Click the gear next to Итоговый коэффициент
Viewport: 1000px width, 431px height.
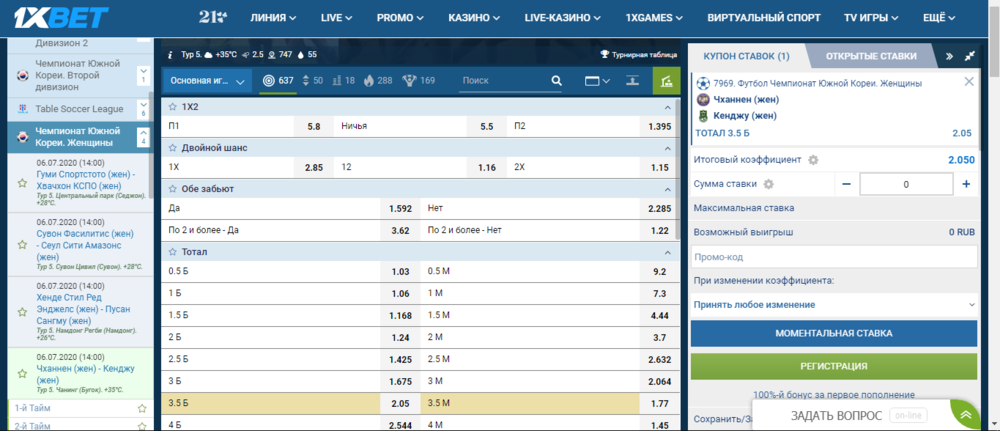click(812, 160)
